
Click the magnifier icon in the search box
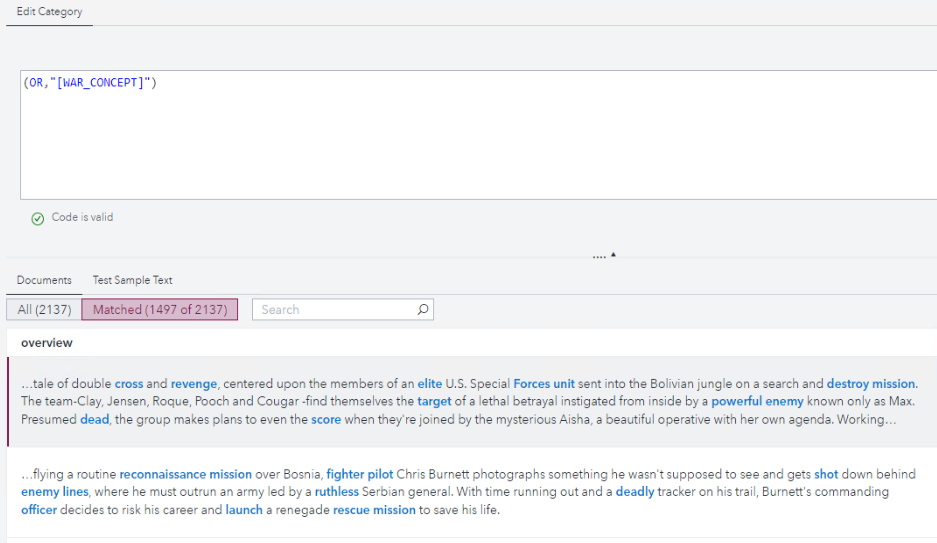[x=423, y=310]
